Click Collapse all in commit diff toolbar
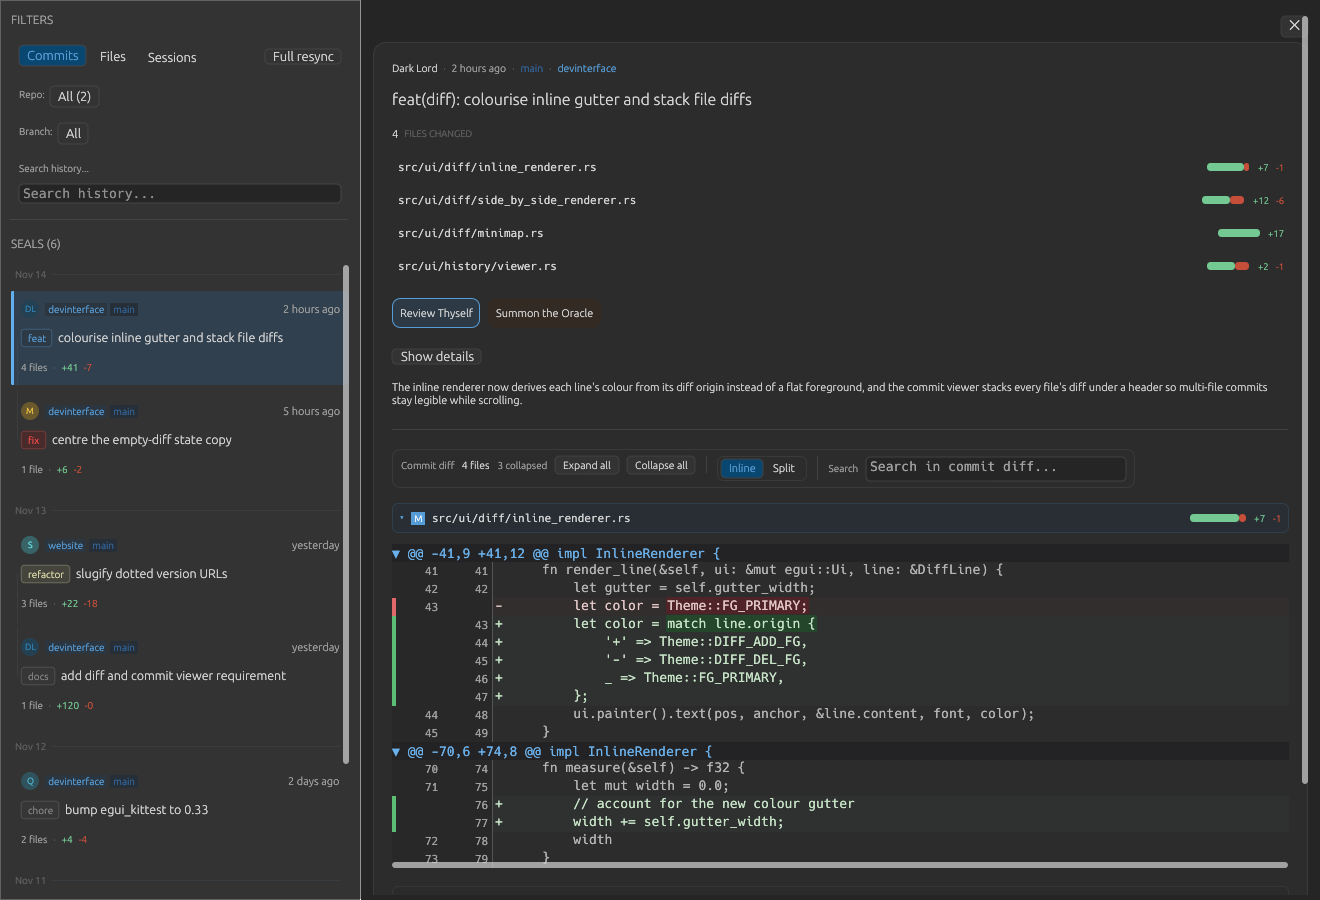The width and height of the screenshot is (1320, 900). (661, 466)
